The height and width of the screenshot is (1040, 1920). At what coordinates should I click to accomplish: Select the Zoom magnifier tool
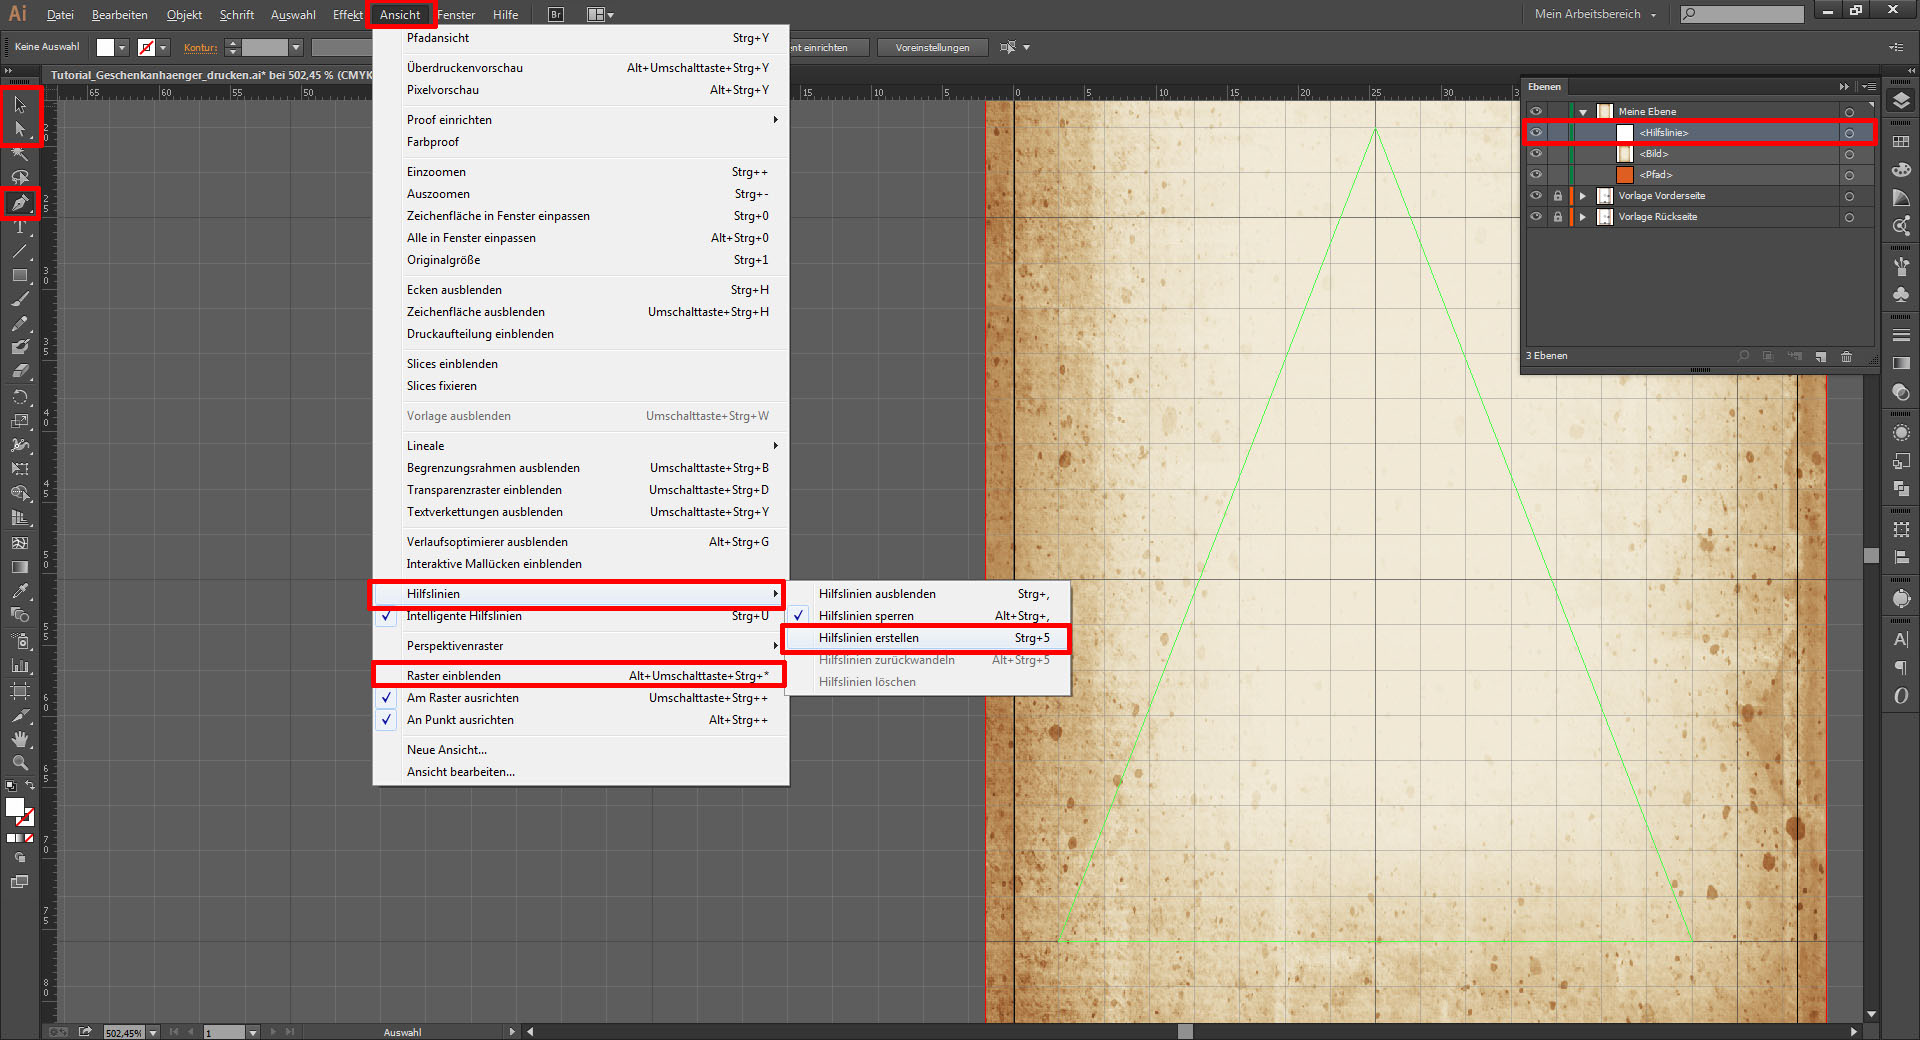(x=19, y=763)
